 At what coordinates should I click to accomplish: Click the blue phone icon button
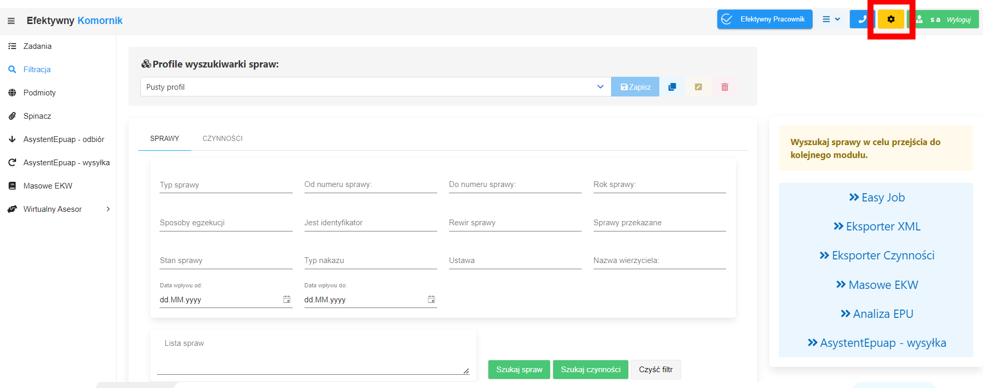862,19
